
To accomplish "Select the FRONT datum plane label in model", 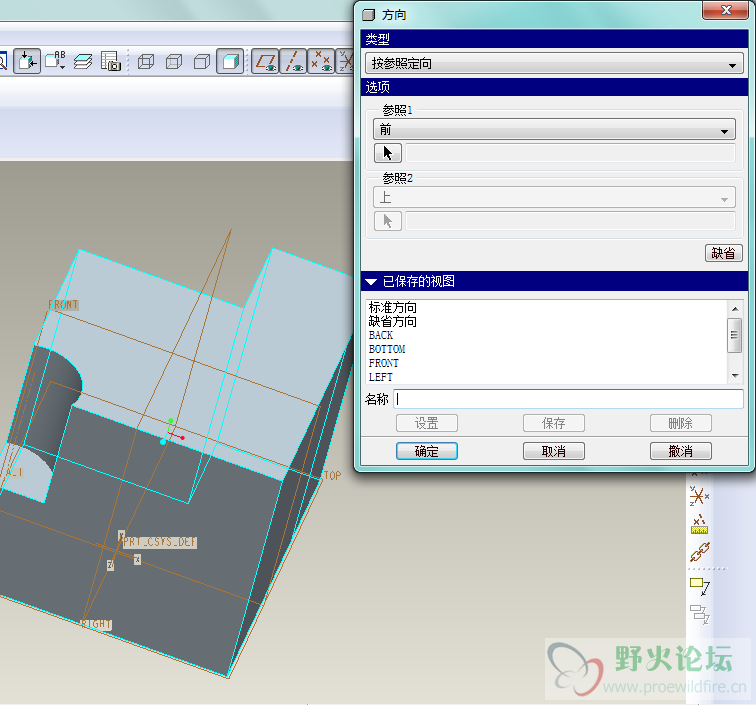I will coord(63,305).
